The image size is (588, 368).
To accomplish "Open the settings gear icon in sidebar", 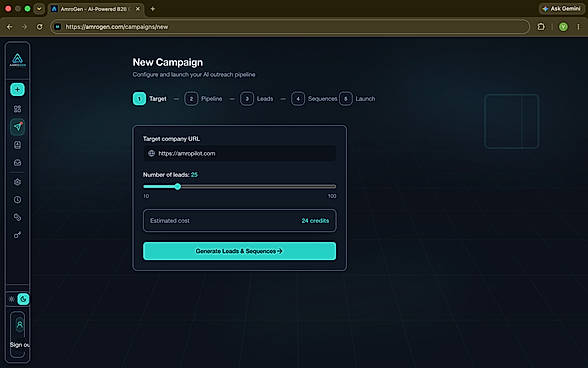I will [x=17, y=182].
